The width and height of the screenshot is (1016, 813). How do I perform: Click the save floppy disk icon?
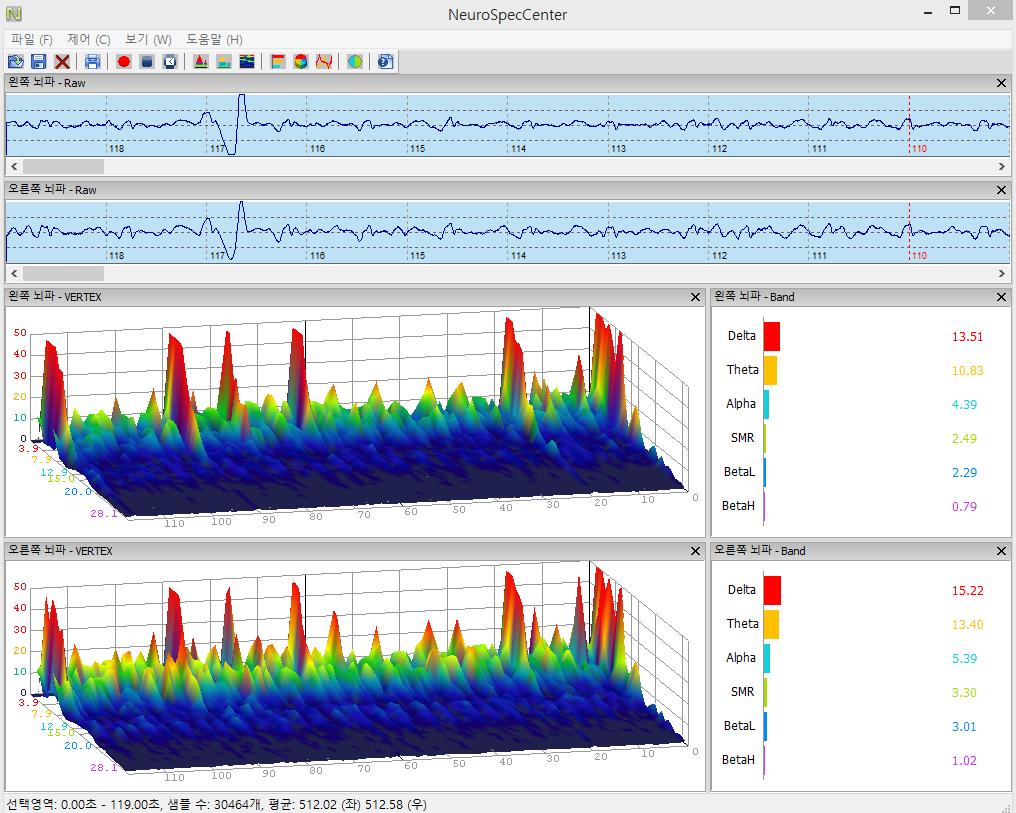click(38, 62)
